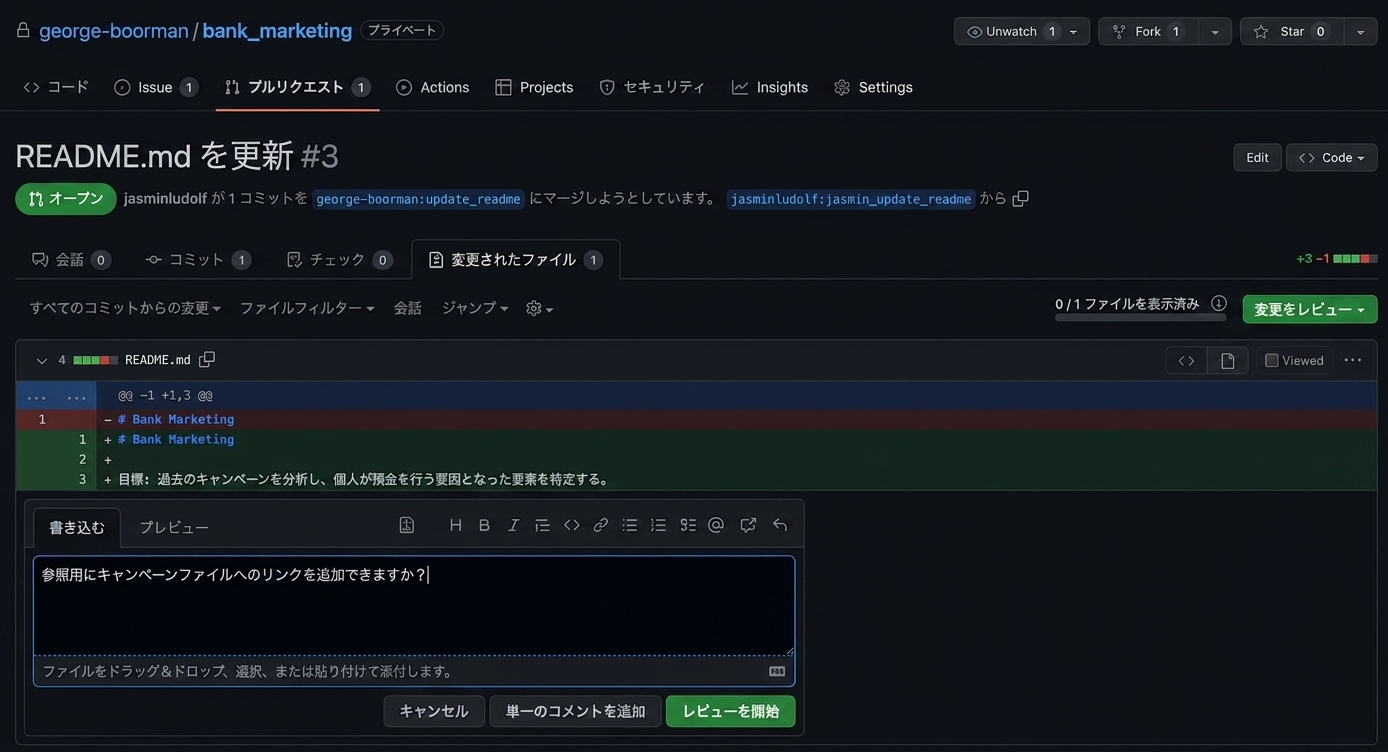This screenshot has width=1388, height=752.
Task: Click 単一のコメントを追加 button
Action: click(x=575, y=711)
